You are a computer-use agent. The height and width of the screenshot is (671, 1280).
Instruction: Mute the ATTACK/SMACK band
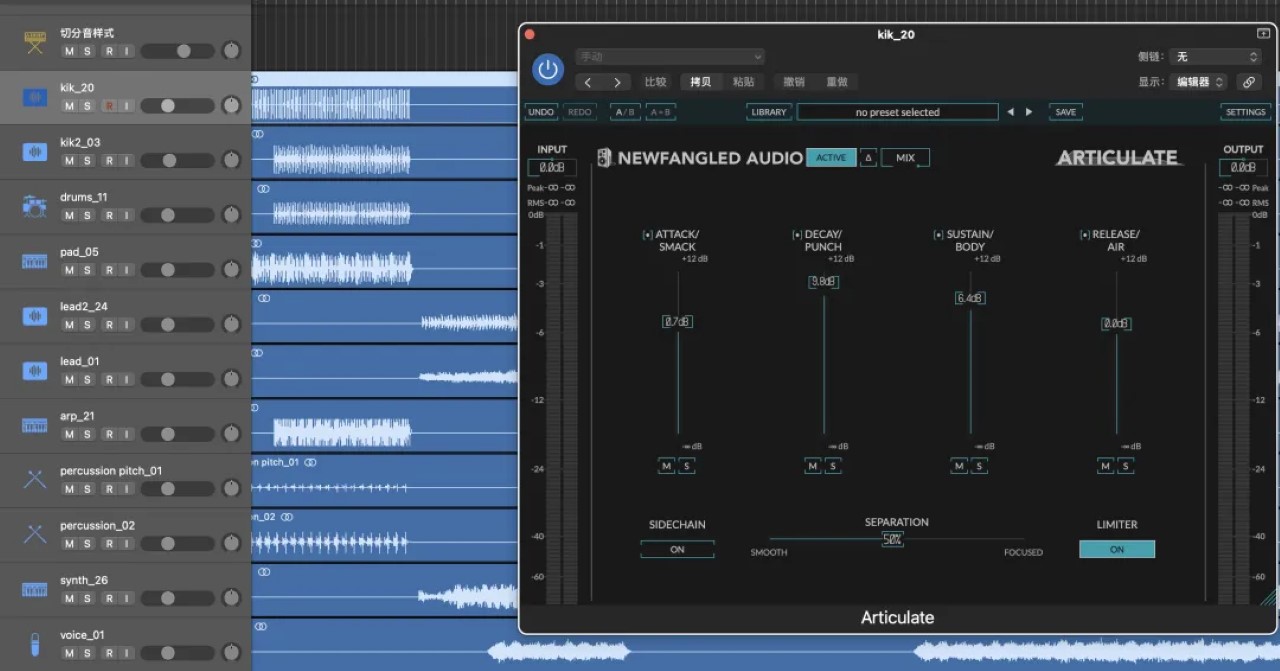click(x=667, y=466)
